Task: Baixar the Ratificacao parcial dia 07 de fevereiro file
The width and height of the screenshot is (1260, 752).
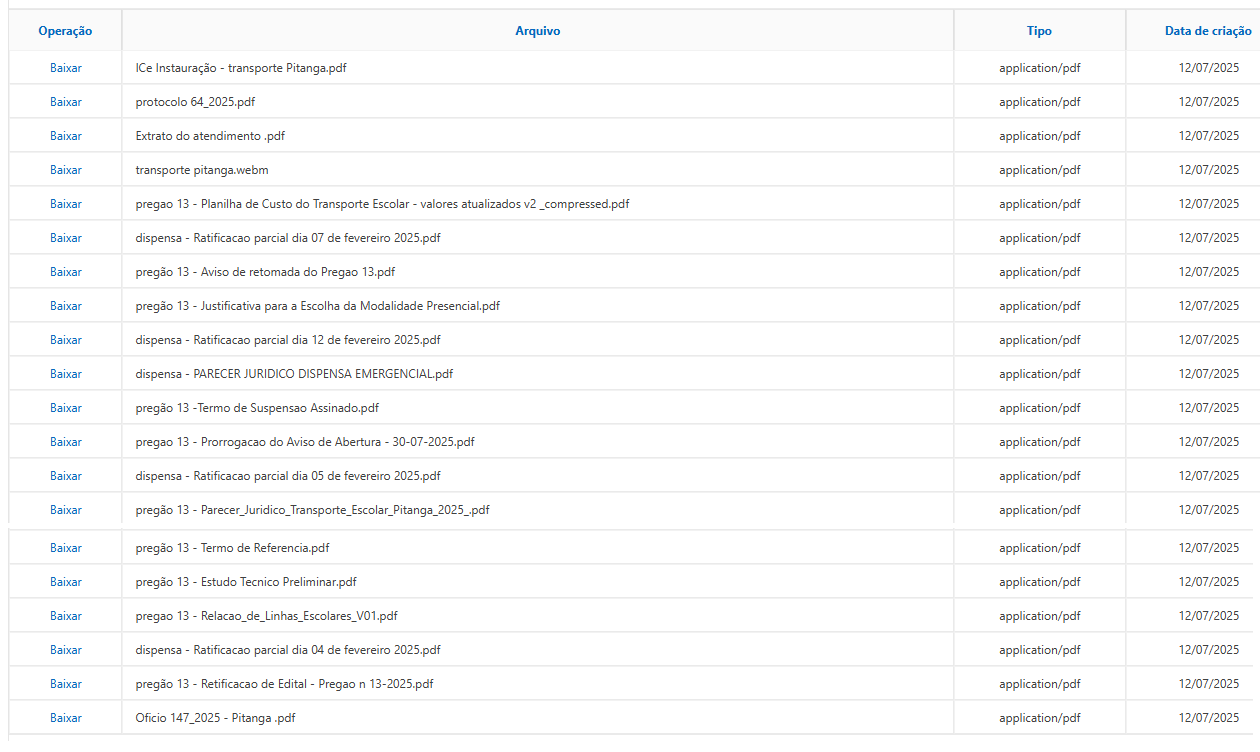Action: (x=66, y=238)
